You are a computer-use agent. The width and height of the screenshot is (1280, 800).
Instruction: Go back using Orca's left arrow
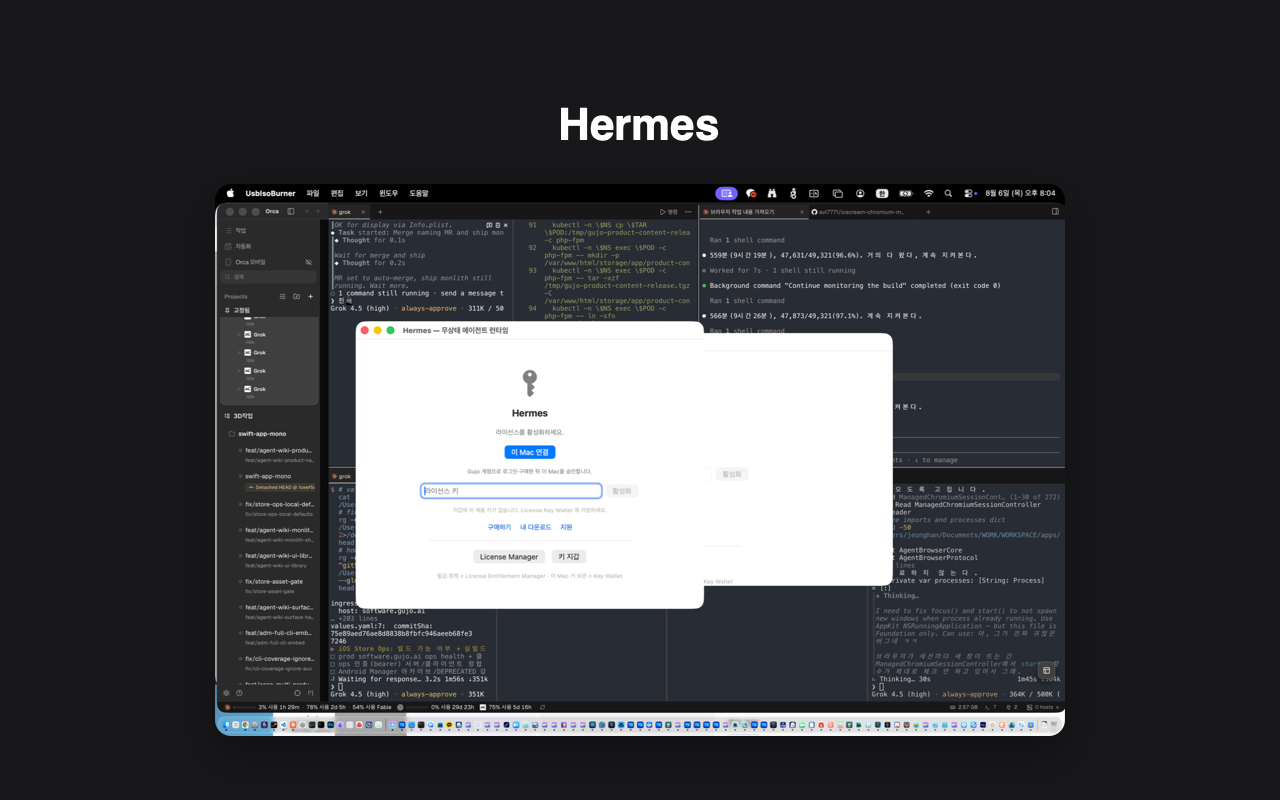click(x=306, y=211)
